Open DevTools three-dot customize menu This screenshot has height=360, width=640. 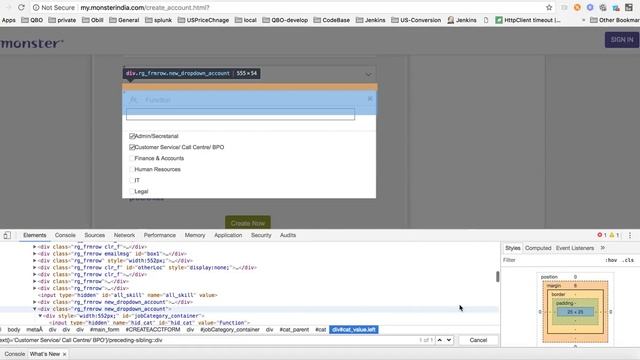630,235
